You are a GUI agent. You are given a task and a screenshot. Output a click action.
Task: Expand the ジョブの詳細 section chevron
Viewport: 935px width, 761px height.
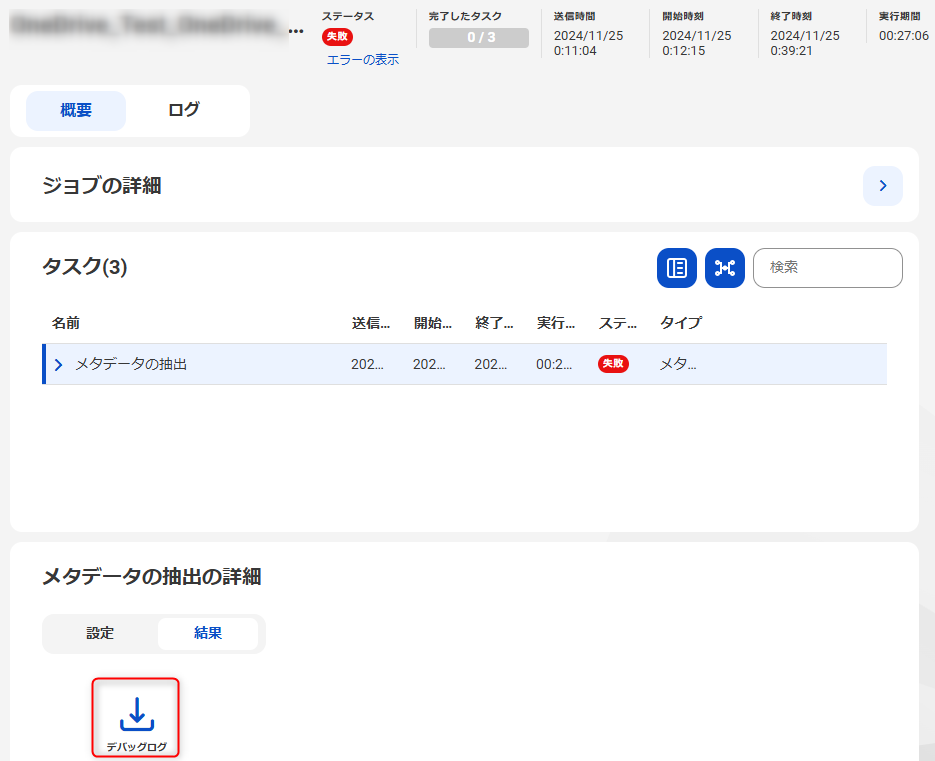coord(883,185)
